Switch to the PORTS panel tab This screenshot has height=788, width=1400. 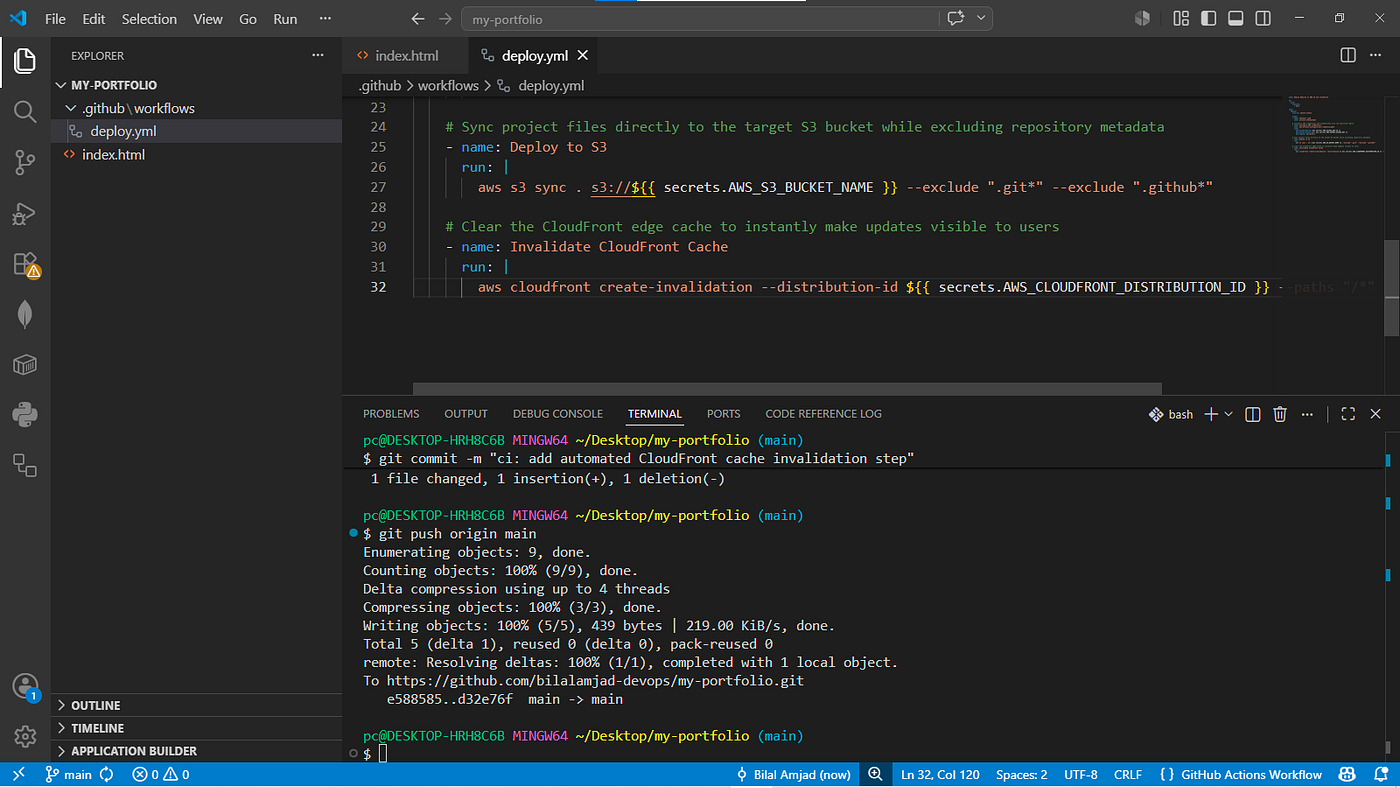[x=723, y=414]
